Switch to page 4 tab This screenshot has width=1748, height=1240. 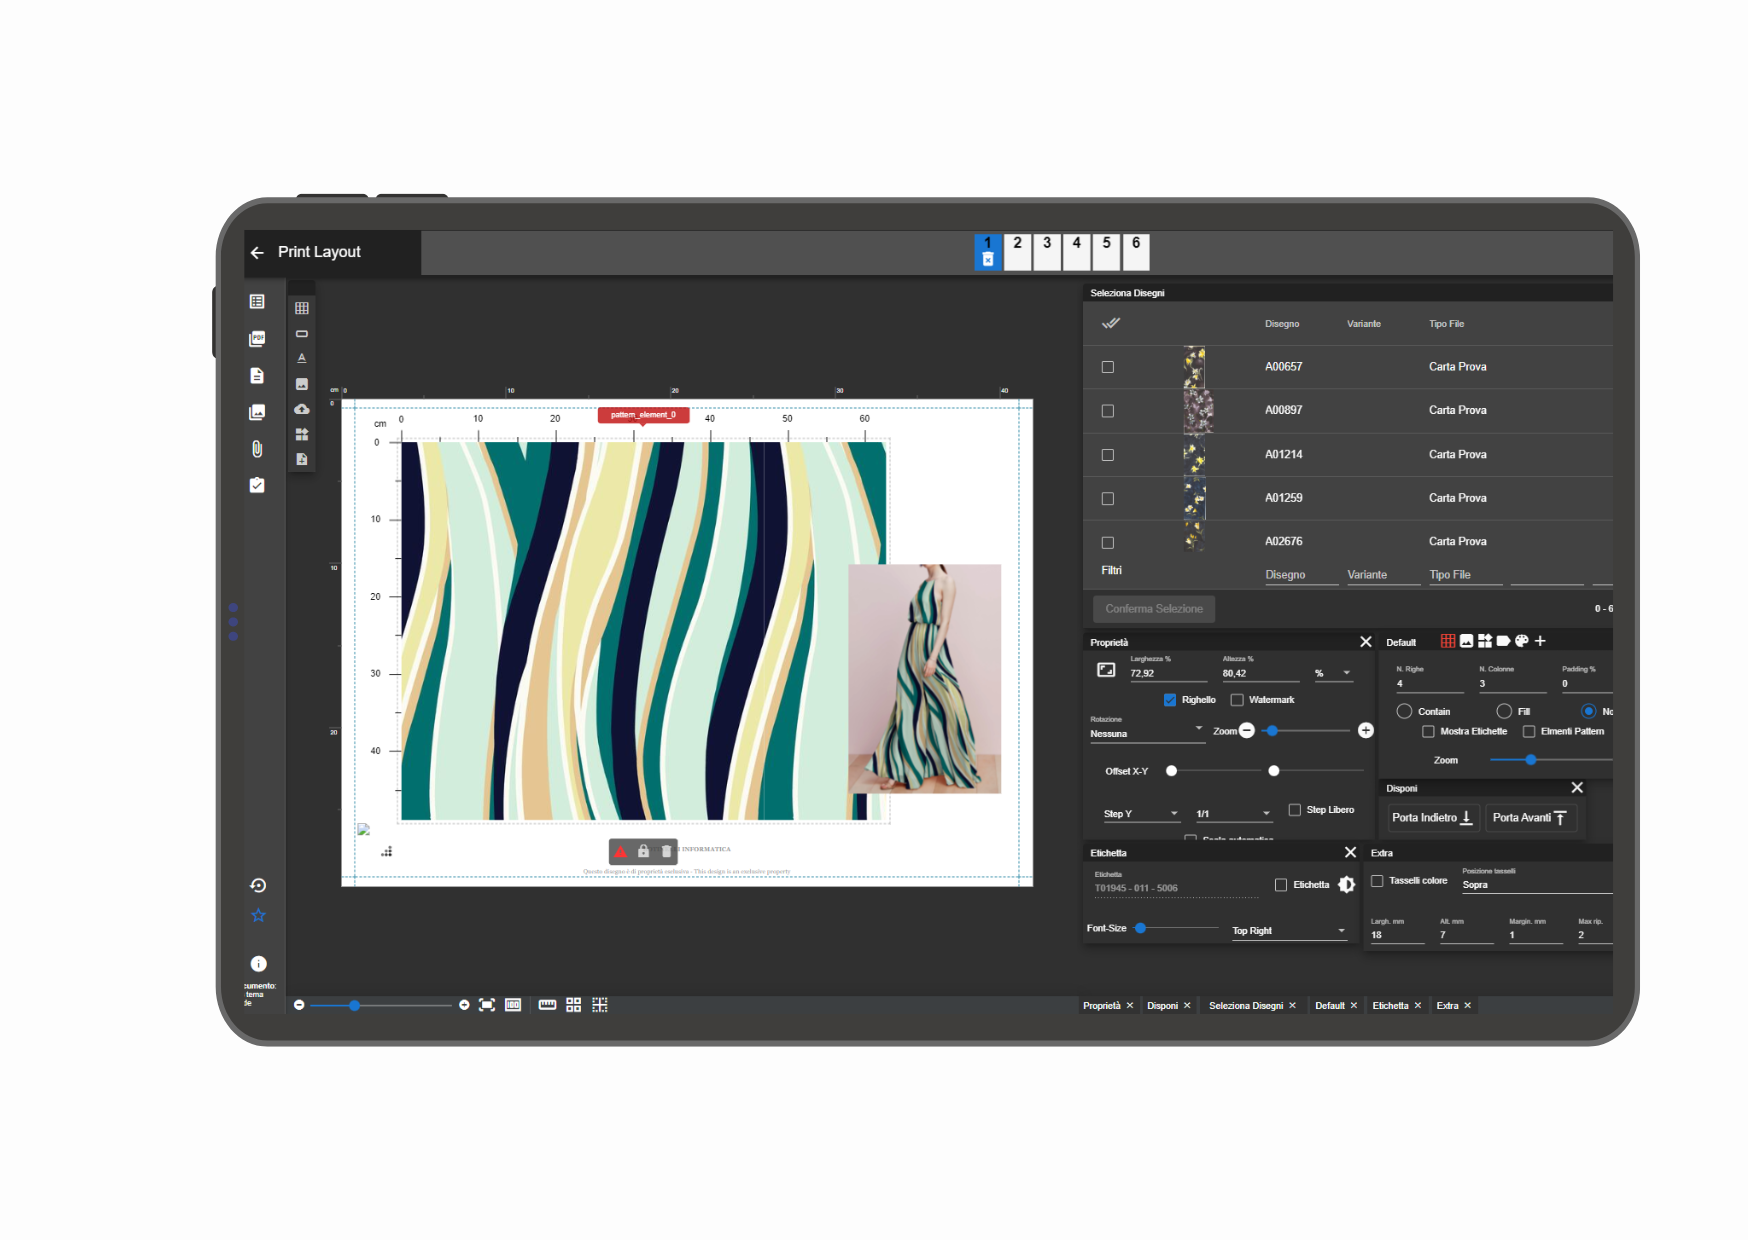pos(1077,252)
